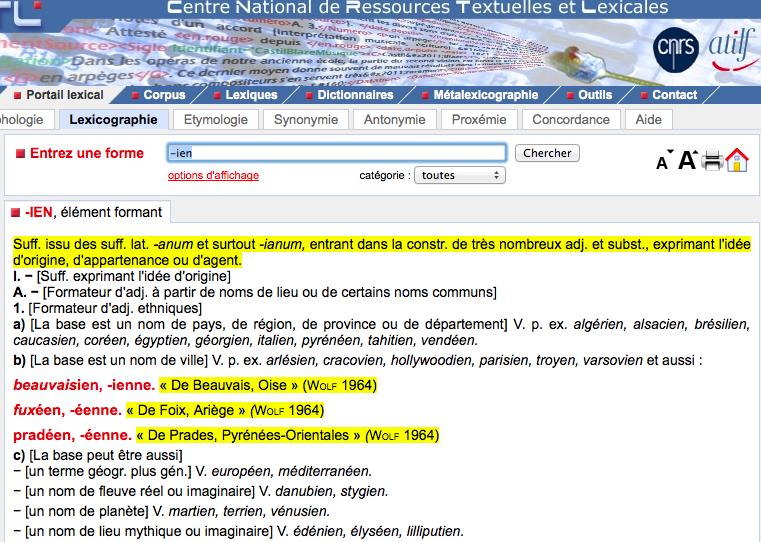This screenshot has width=761, height=542.
Task: Go home via the house icon
Action: [x=737, y=160]
